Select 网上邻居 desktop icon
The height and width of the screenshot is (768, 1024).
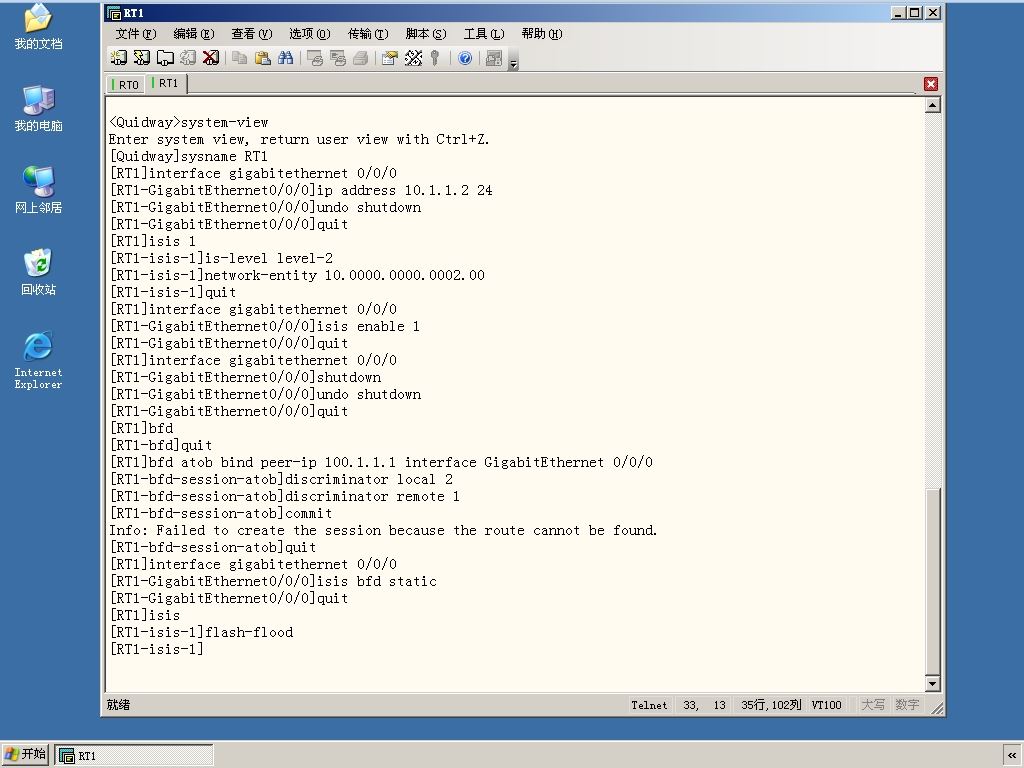point(39,191)
